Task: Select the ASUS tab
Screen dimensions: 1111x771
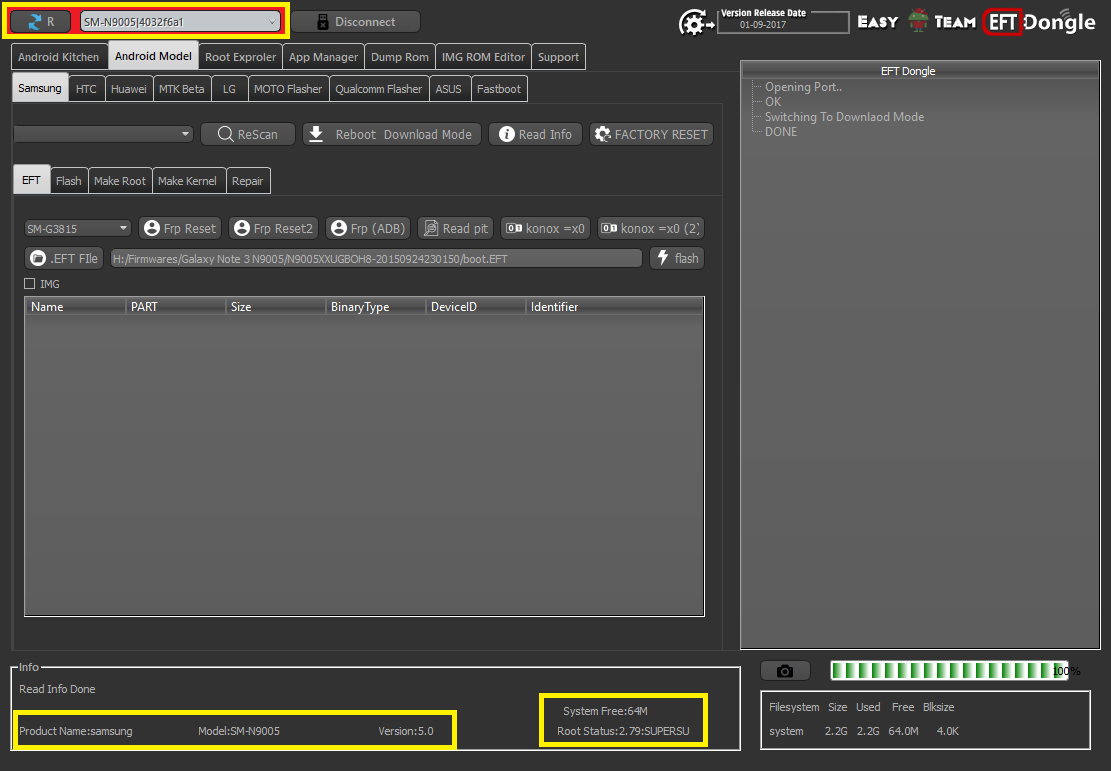Action: tap(449, 89)
